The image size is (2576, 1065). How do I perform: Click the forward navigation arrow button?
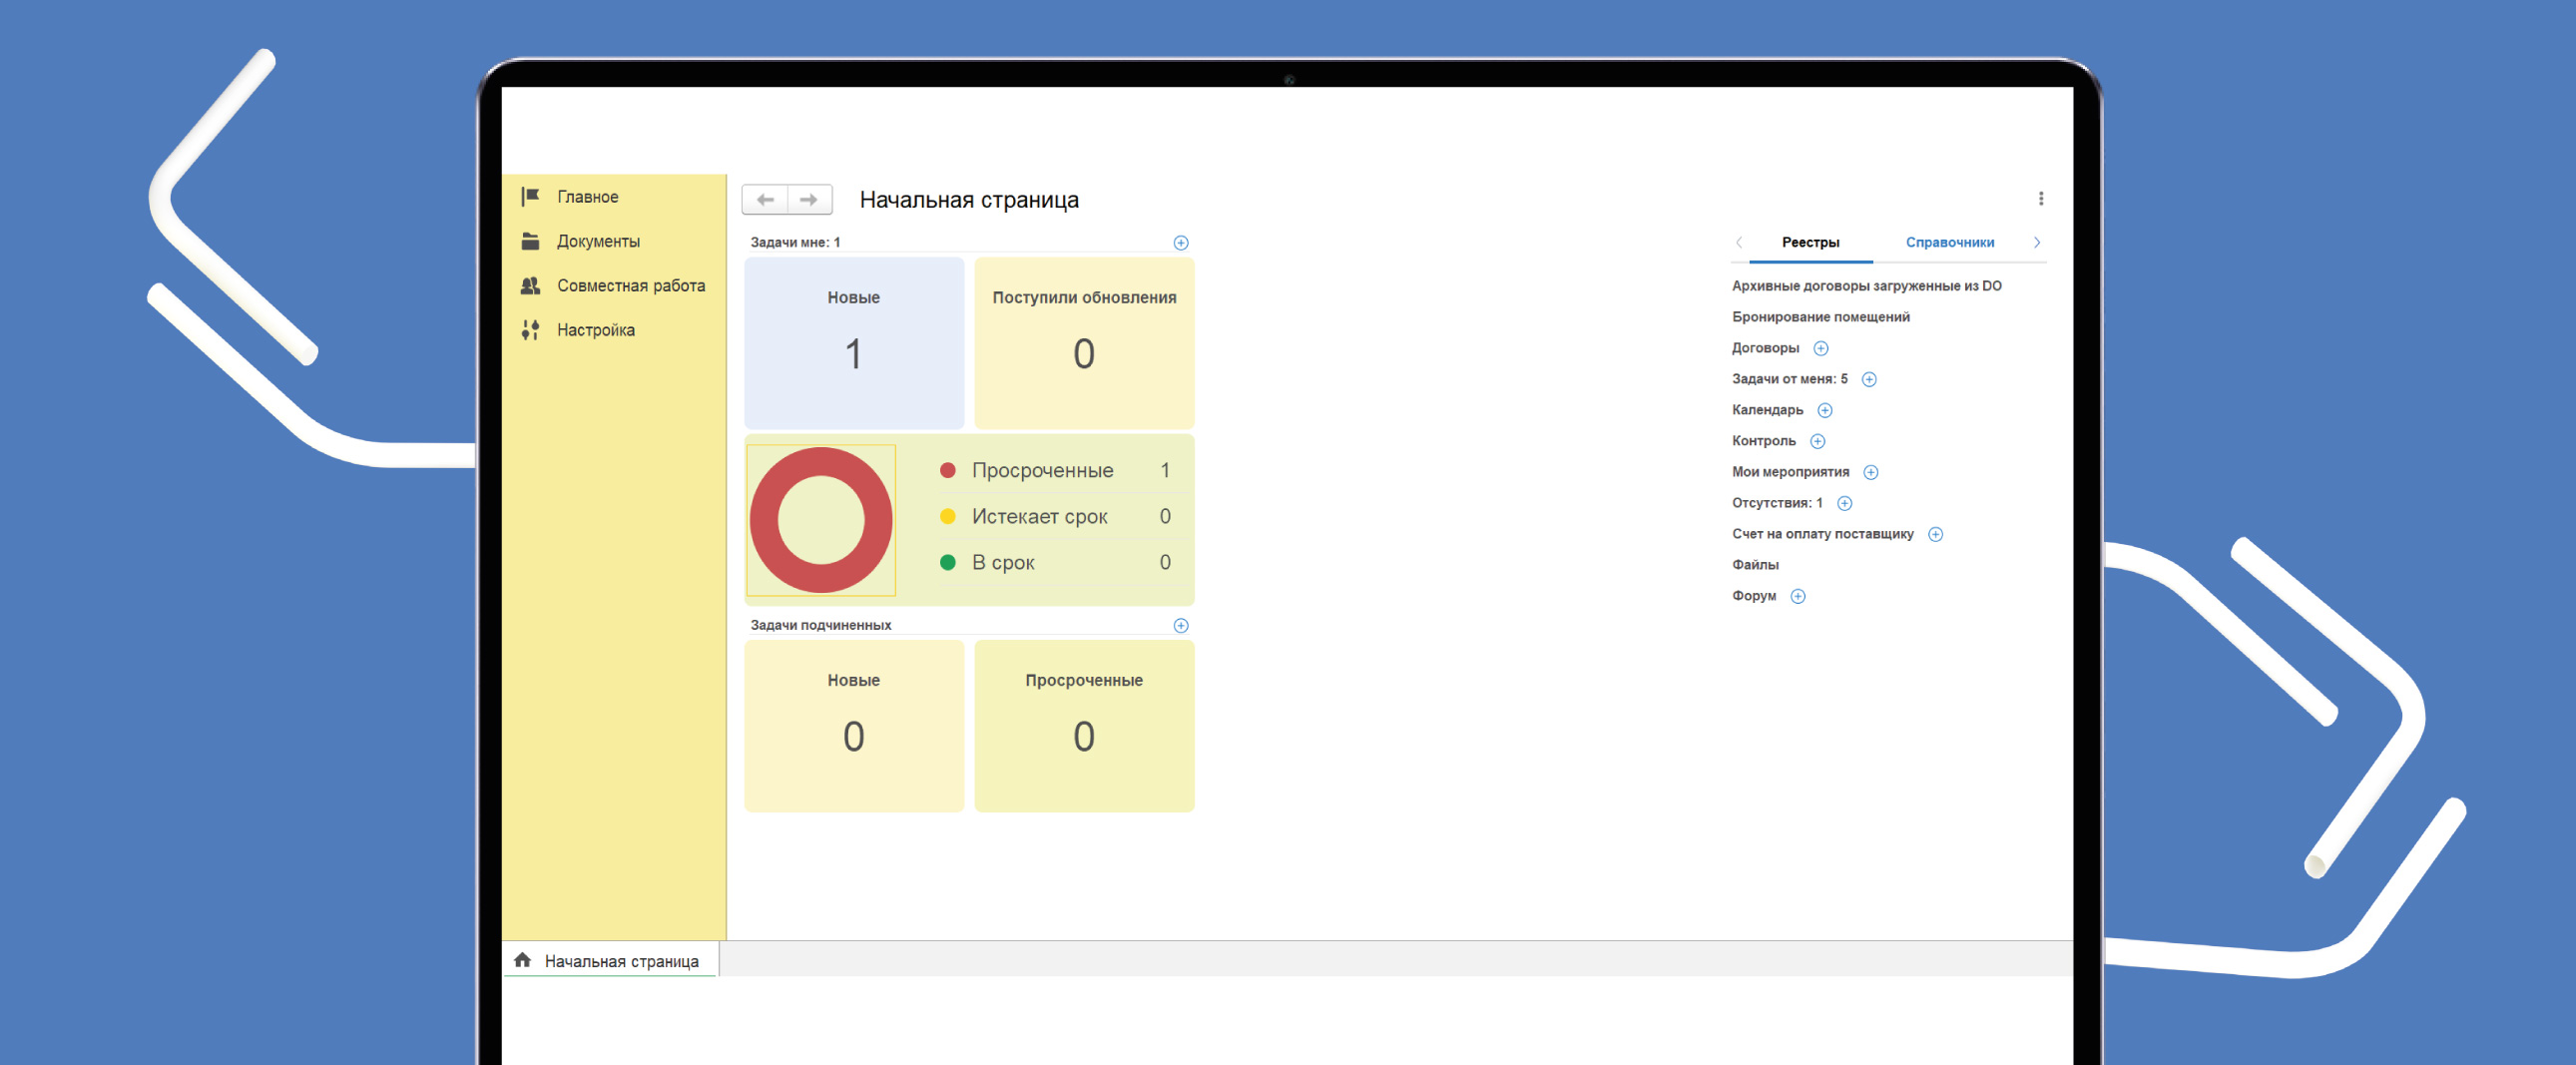(x=809, y=200)
